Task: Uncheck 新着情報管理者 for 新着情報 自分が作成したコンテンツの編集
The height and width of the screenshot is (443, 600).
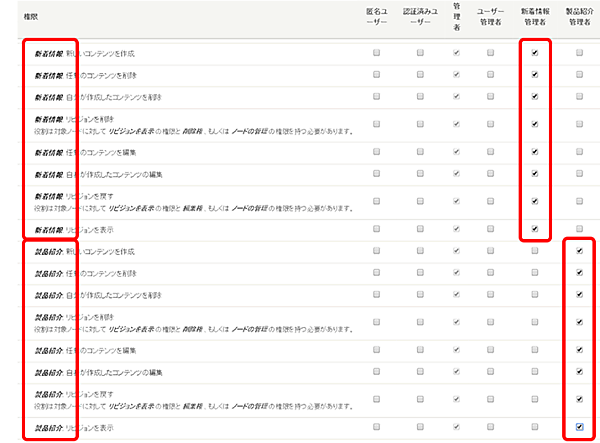Action: tap(536, 174)
